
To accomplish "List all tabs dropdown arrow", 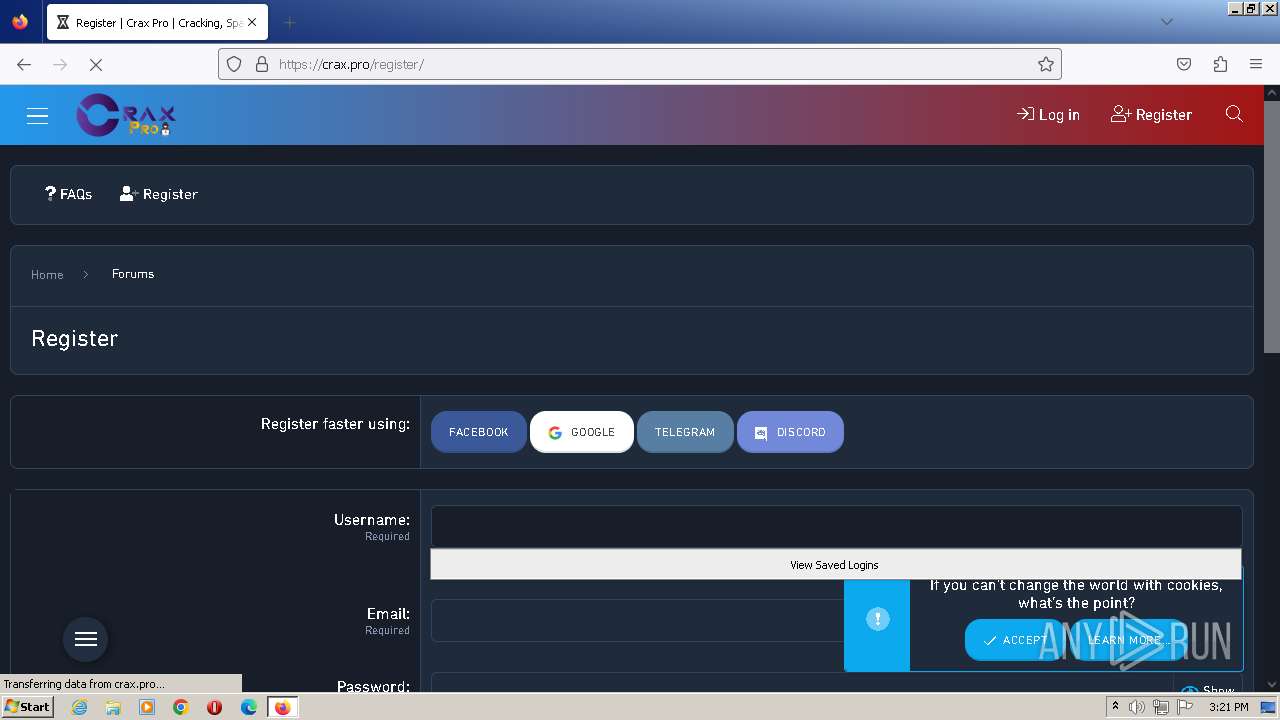I will pos(1166,22).
